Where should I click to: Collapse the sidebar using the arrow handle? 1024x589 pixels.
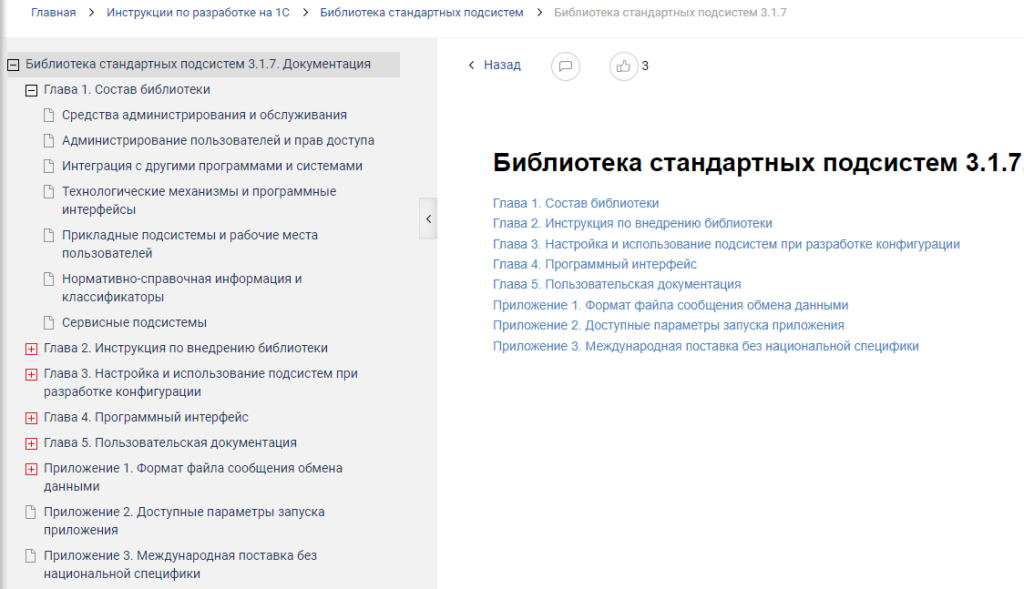click(428, 218)
